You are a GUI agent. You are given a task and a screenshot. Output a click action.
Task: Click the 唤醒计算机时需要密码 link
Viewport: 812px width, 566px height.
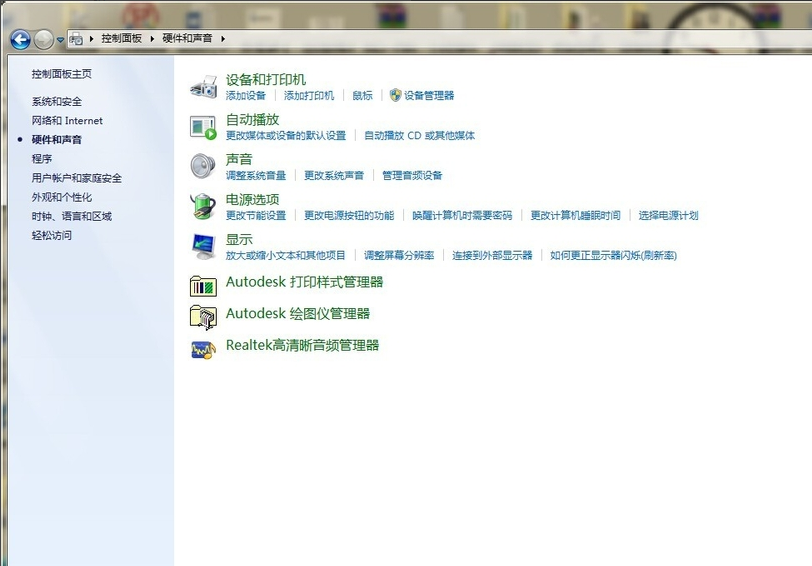(462, 215)
